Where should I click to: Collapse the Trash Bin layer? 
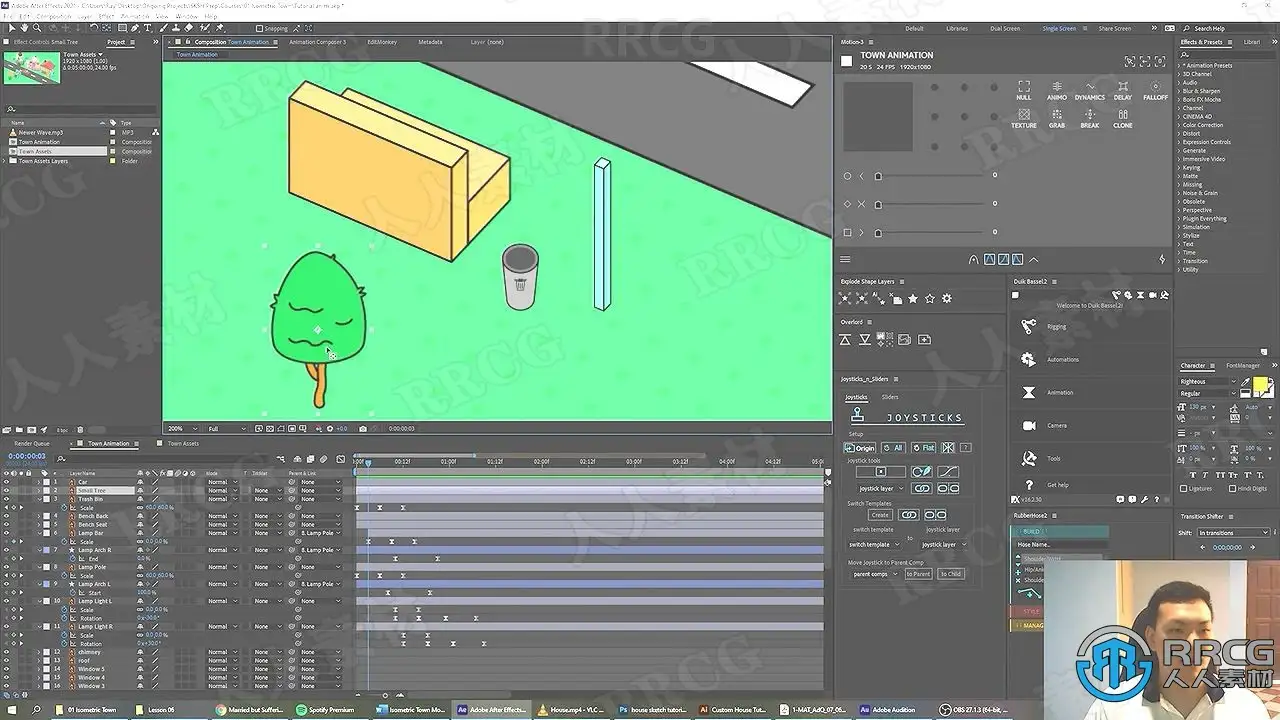(39, 499)
